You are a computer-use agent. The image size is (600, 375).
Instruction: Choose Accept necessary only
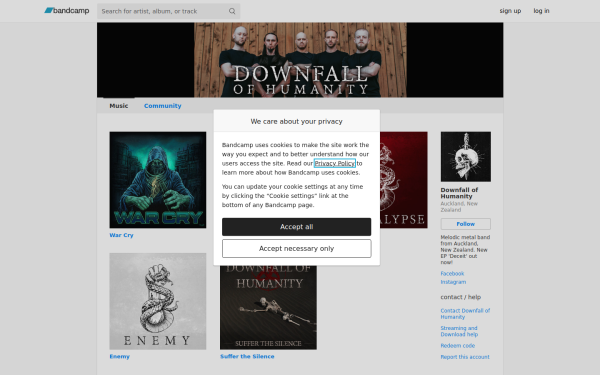point(297,248)
